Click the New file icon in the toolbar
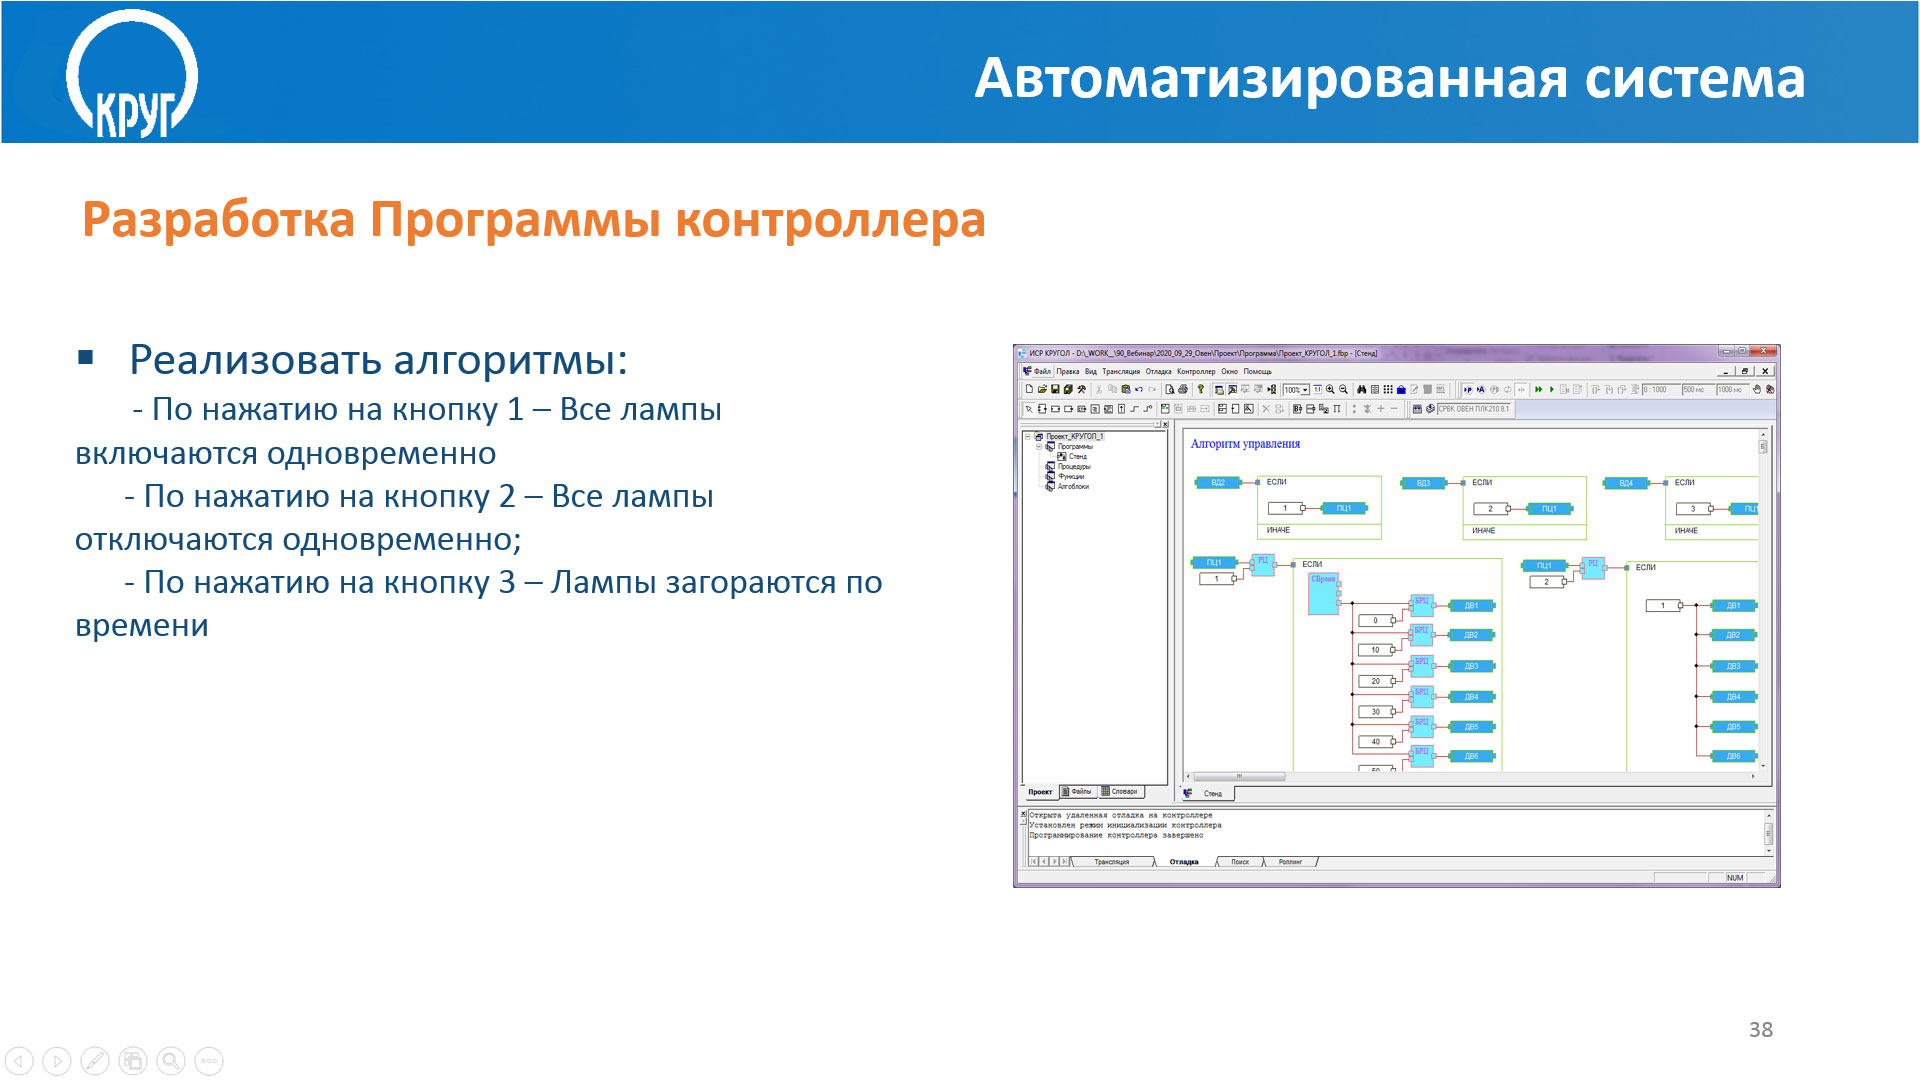Screen dimensions: 1920x1080 (x=1029, y=389)
